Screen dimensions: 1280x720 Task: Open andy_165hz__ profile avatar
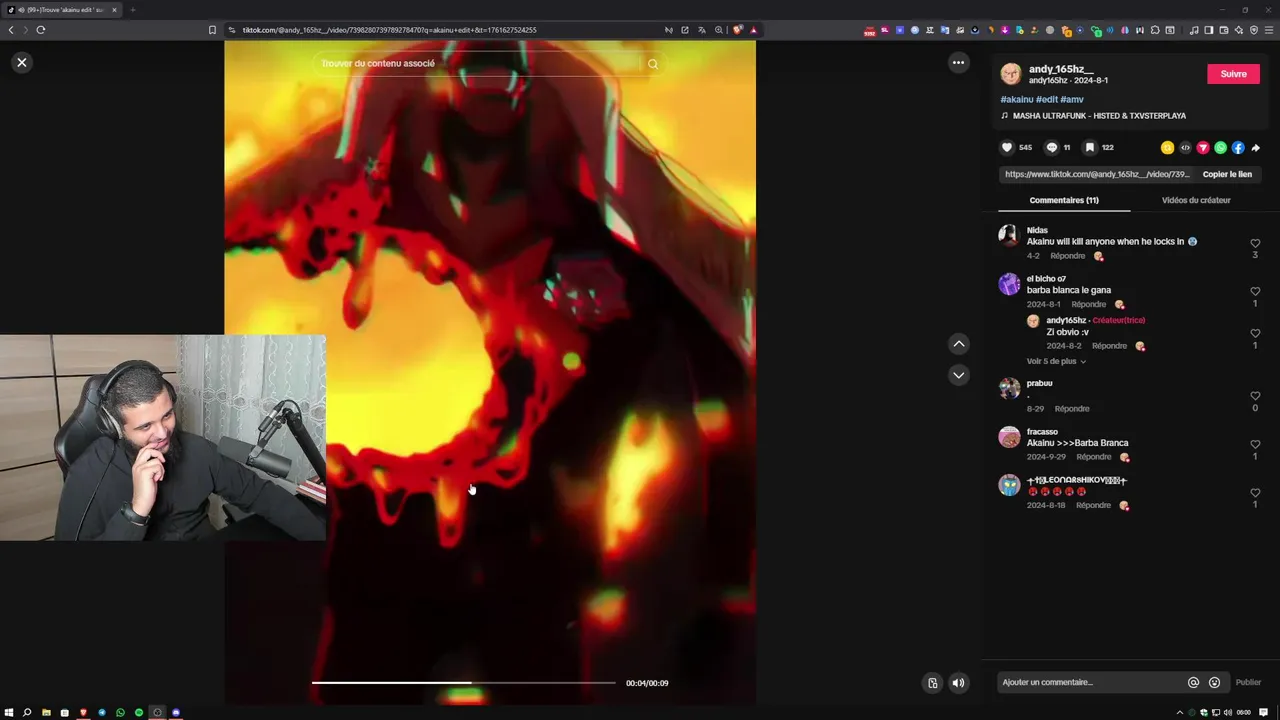click(x=1011, y=74)
